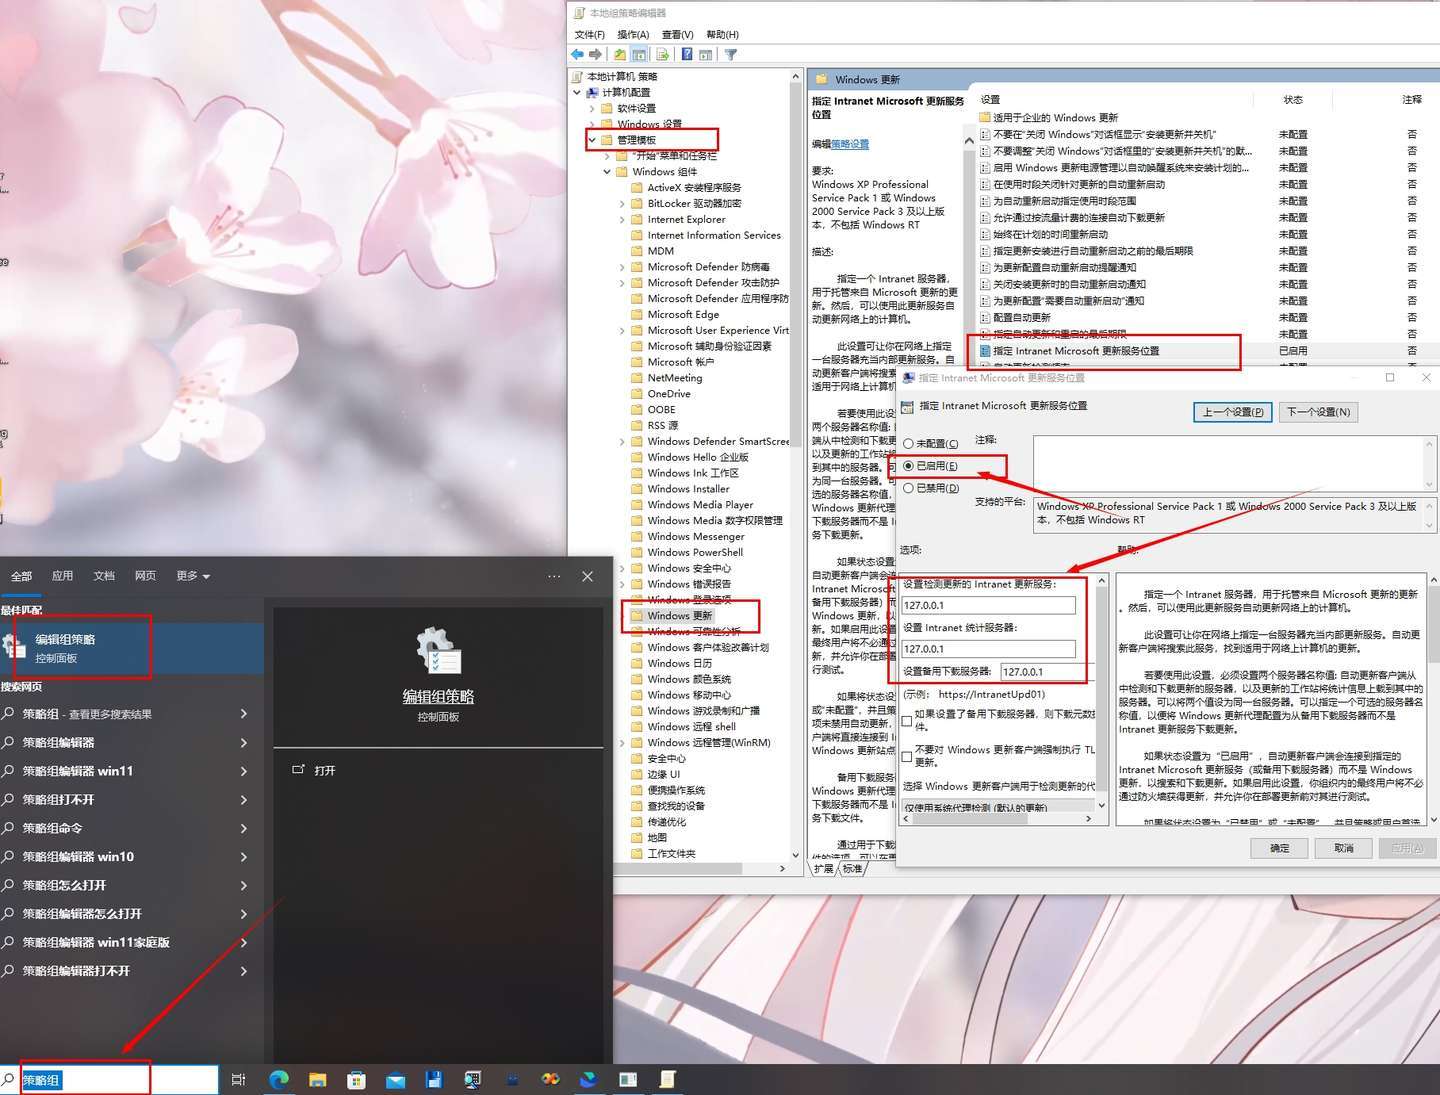Collapse the 计算机配置 tree node

point(577,92)
